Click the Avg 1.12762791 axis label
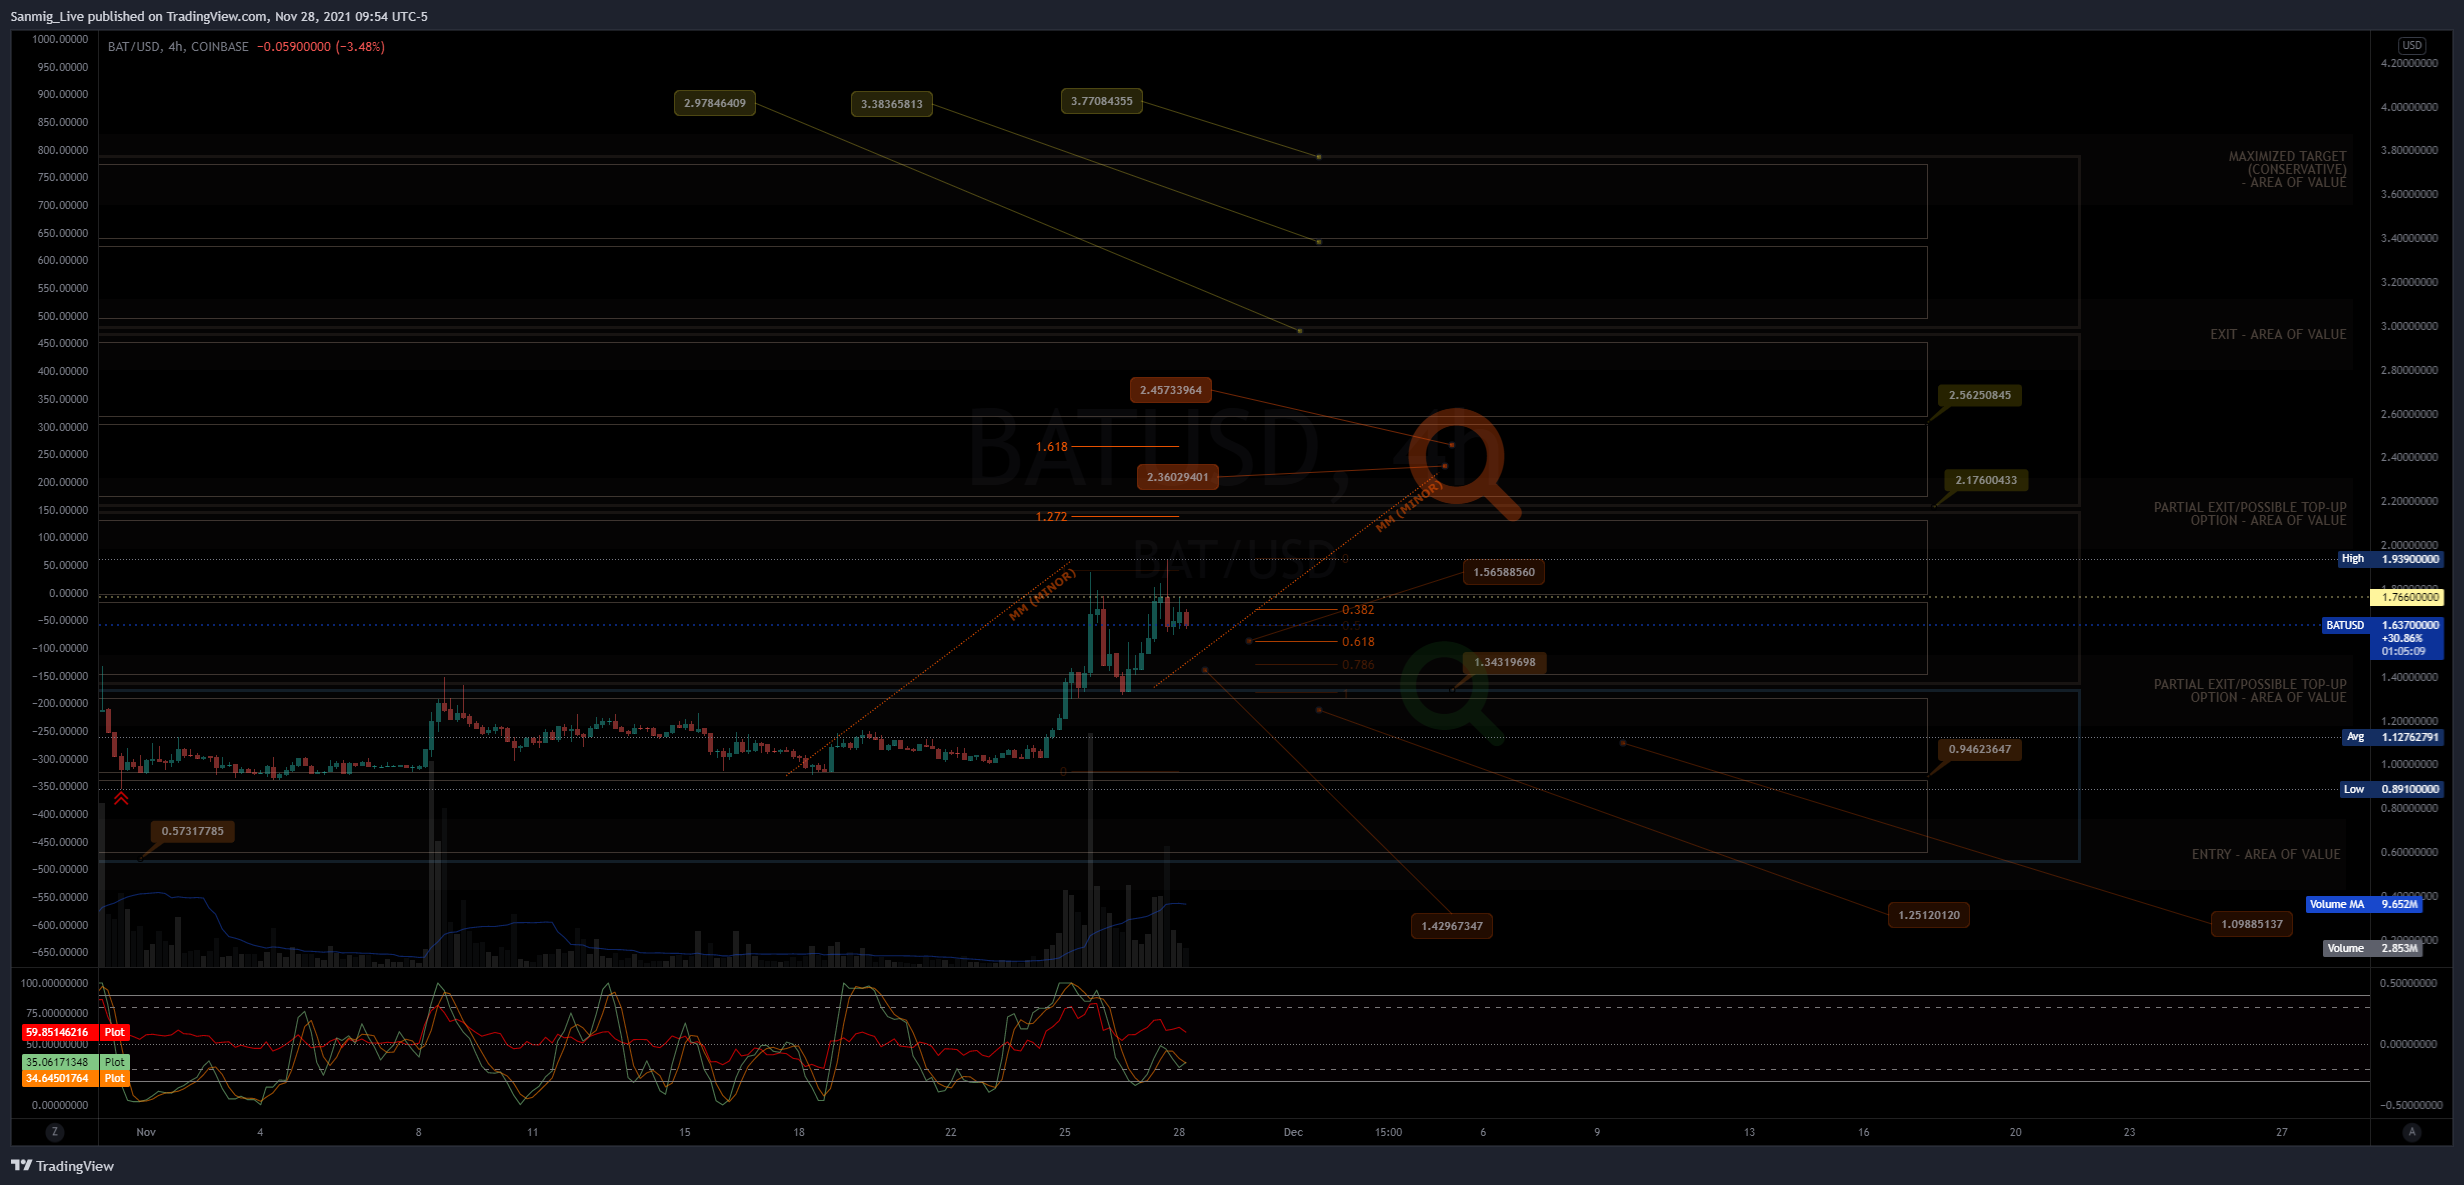 [x=2393, y=737]
